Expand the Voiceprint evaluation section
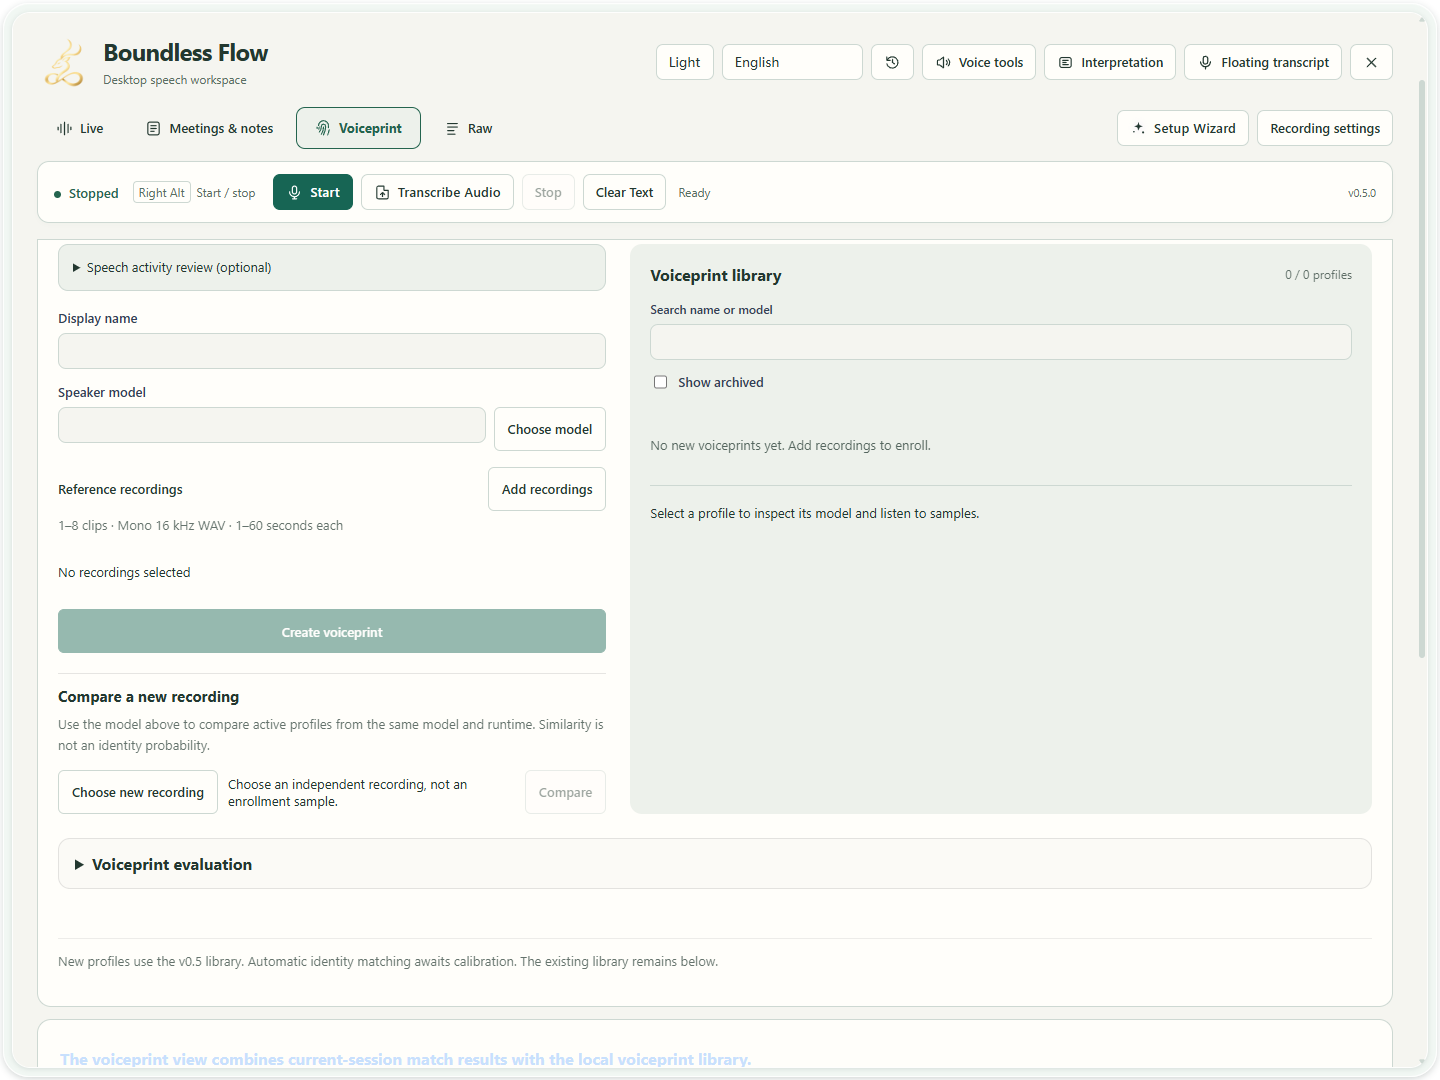The image size is (1440, 1080). tap(715, 864)
